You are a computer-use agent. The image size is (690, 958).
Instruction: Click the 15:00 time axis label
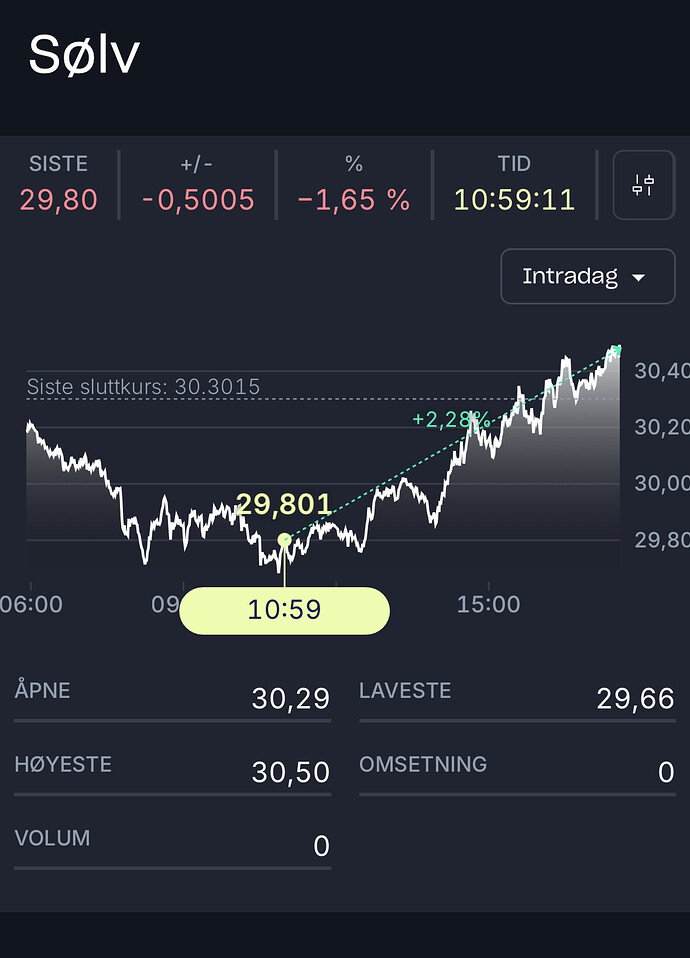point(488,604)
